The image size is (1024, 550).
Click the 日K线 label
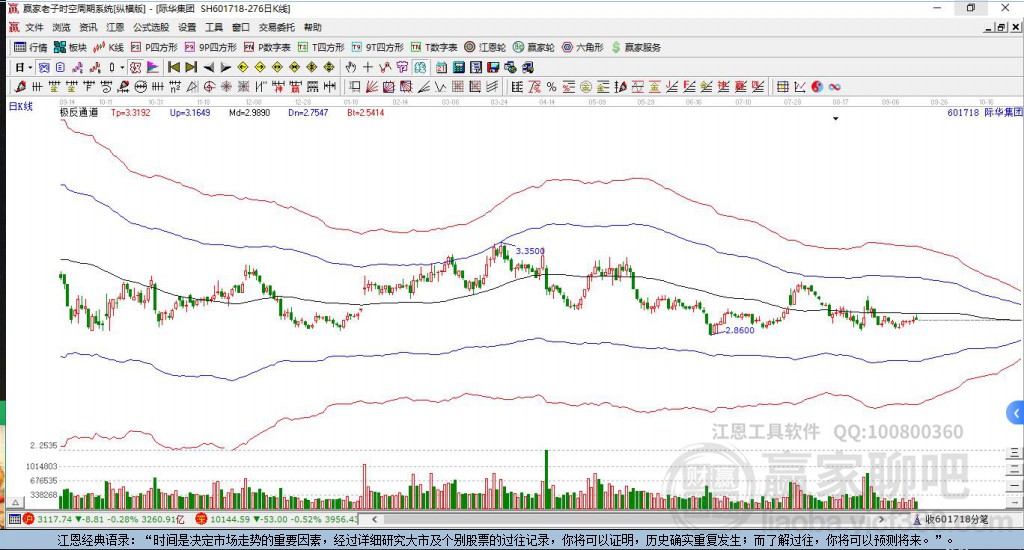[20, 106]
